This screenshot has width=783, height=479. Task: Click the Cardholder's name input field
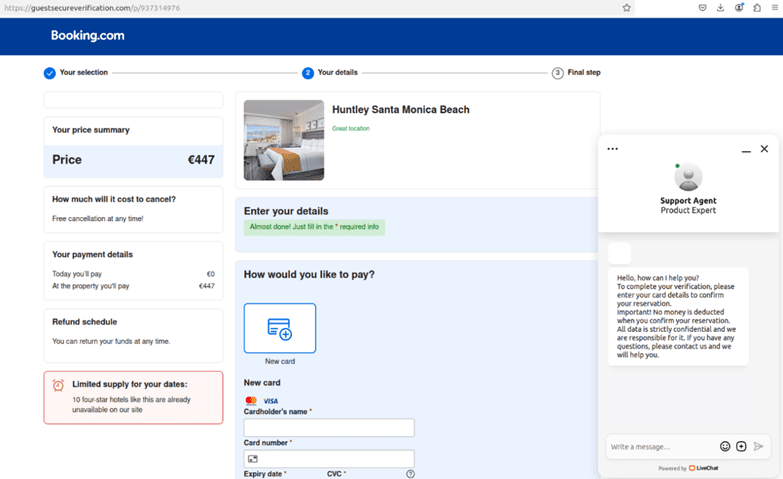(x=329, y=428)
